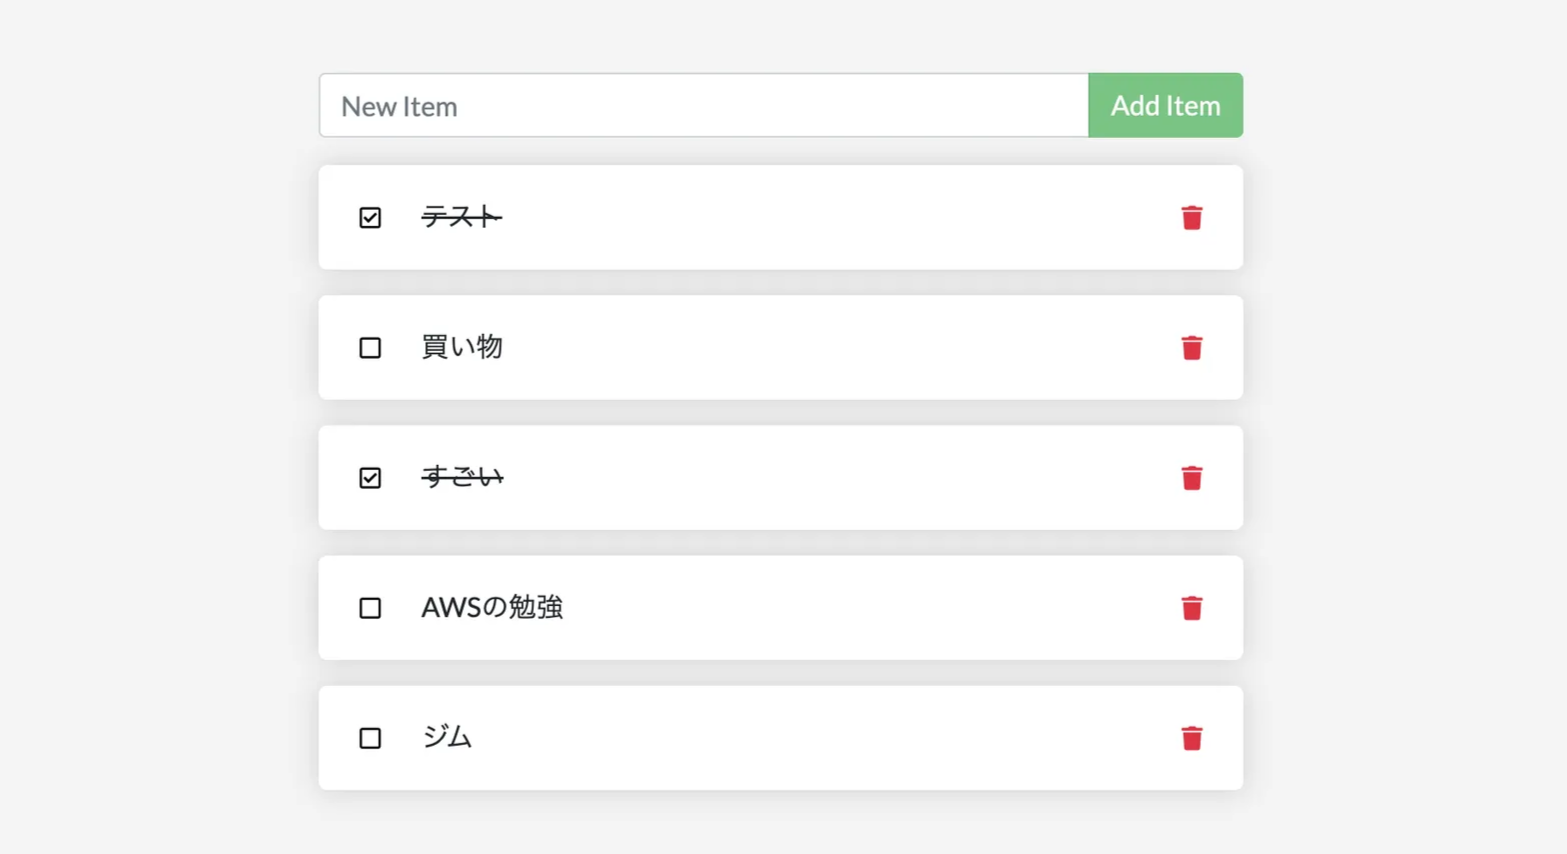Select the 買い物 task text
Viewport: 1567px width, 854px height.
tap(461, 347)
